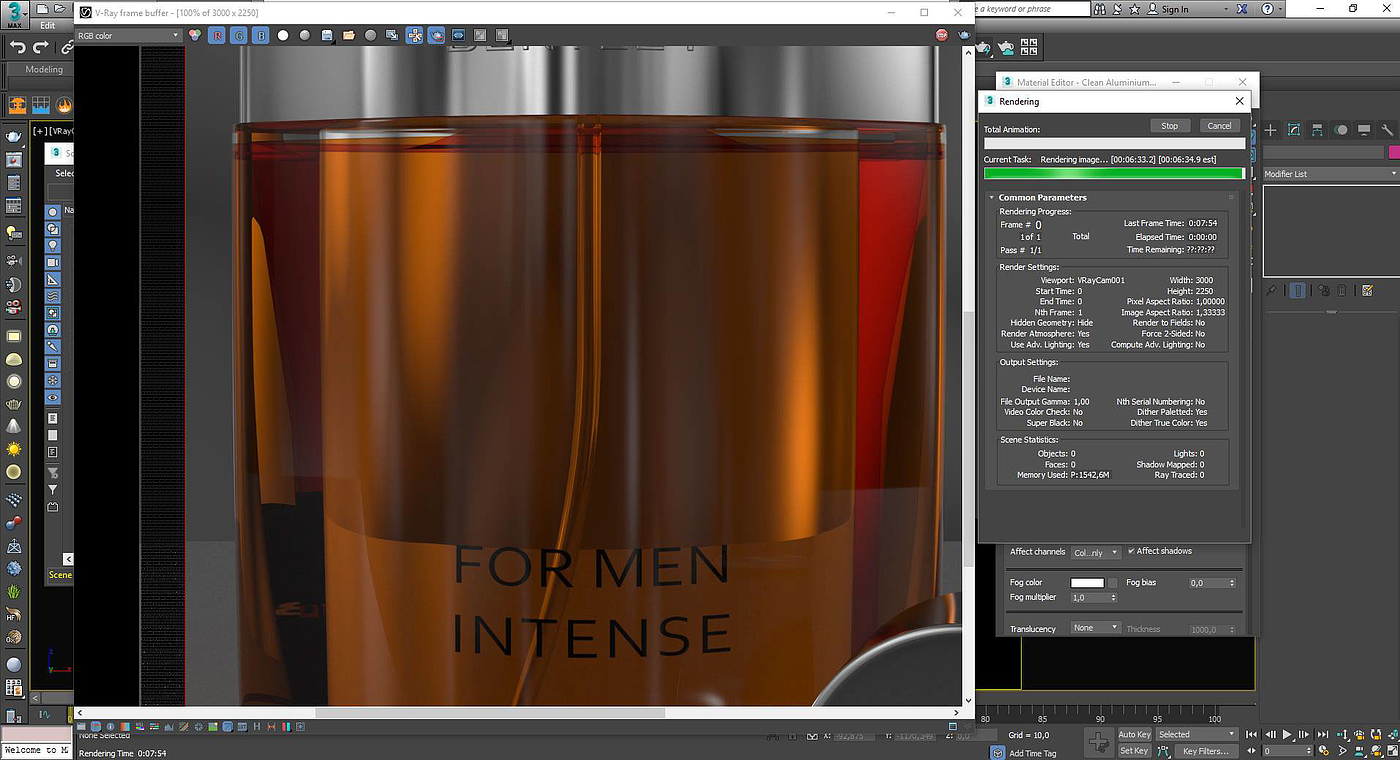Open the RGB color channel dropdown
1400x760 pixels.
127,35
